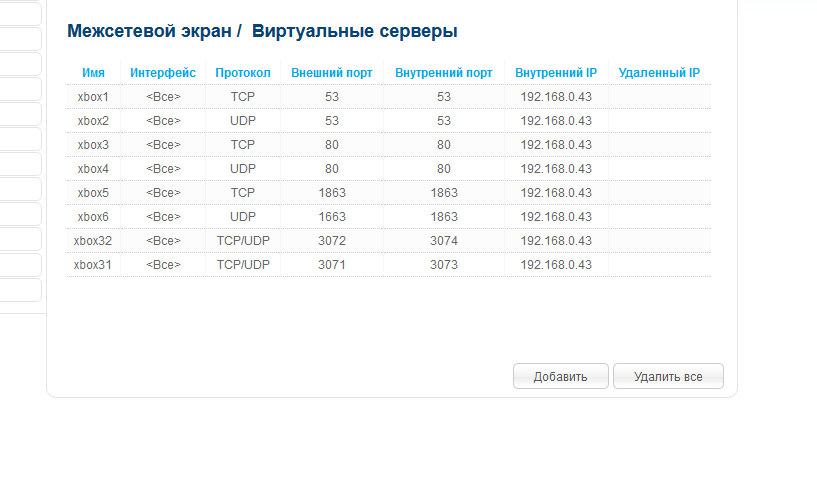Open the xbox1 virtual server row

tap(389, 97)
